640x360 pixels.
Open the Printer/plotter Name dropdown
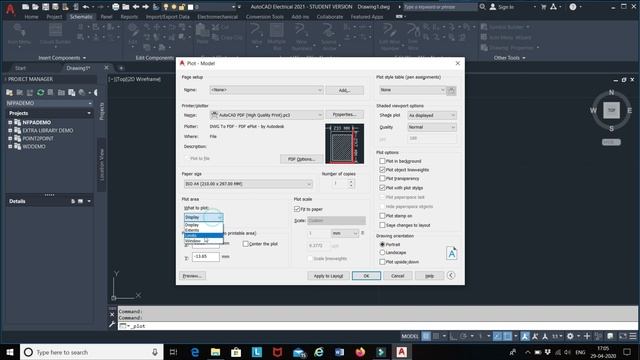[x=266, y=115]
